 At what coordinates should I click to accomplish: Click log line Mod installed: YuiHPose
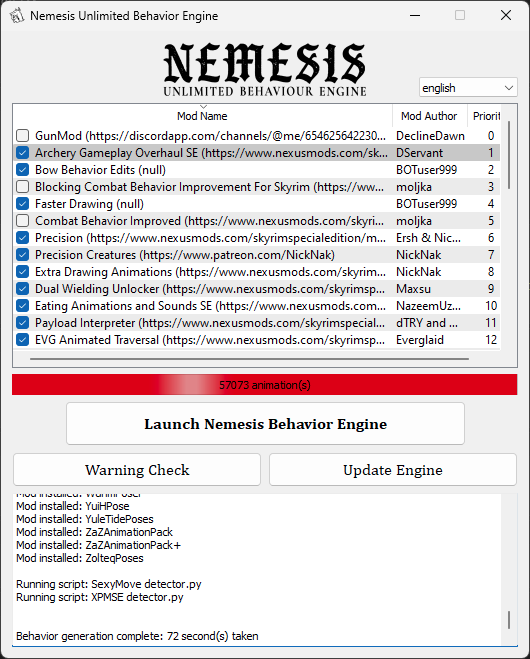(x=73, y=506)
